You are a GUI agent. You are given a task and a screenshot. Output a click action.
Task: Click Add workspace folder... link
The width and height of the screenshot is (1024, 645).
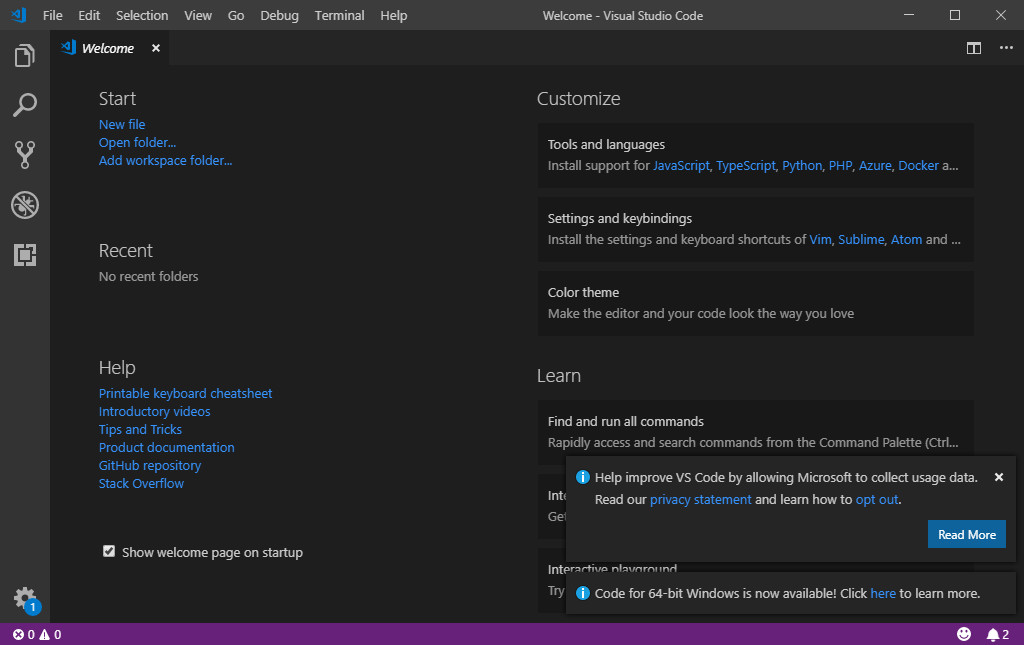pyautogui.click(x=165, y=161)
